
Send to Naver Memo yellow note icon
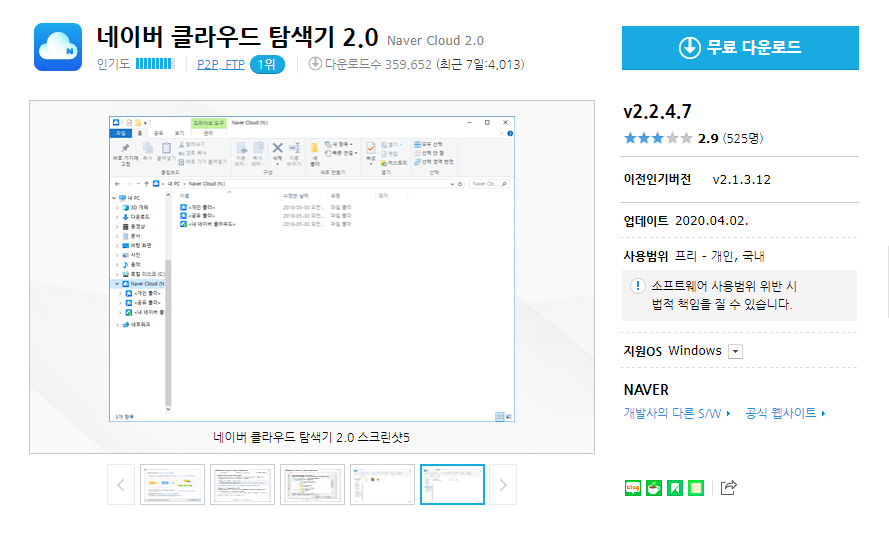696,488
